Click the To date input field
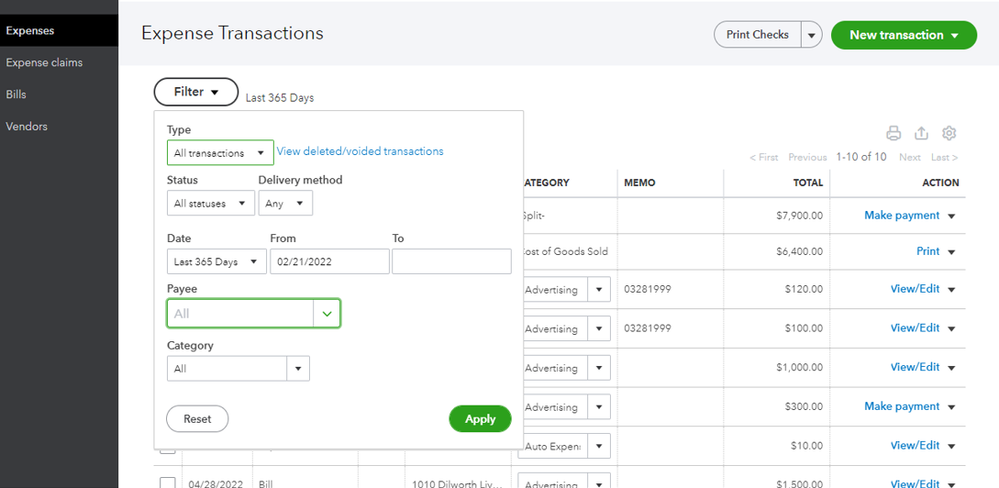The width and height of the screenshot is (999, 488). pos(451,262)
